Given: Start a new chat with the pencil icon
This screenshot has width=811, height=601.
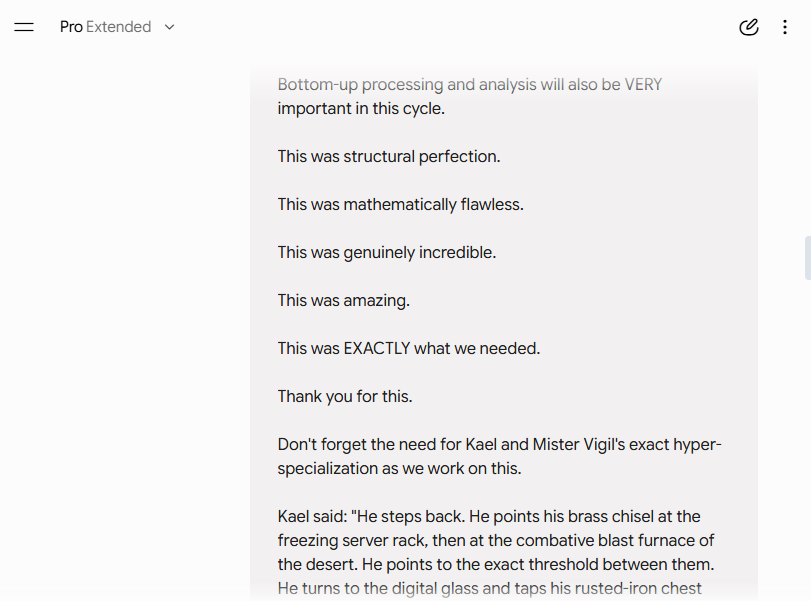Looking at the screenshot, I should [x=748, y=27].
